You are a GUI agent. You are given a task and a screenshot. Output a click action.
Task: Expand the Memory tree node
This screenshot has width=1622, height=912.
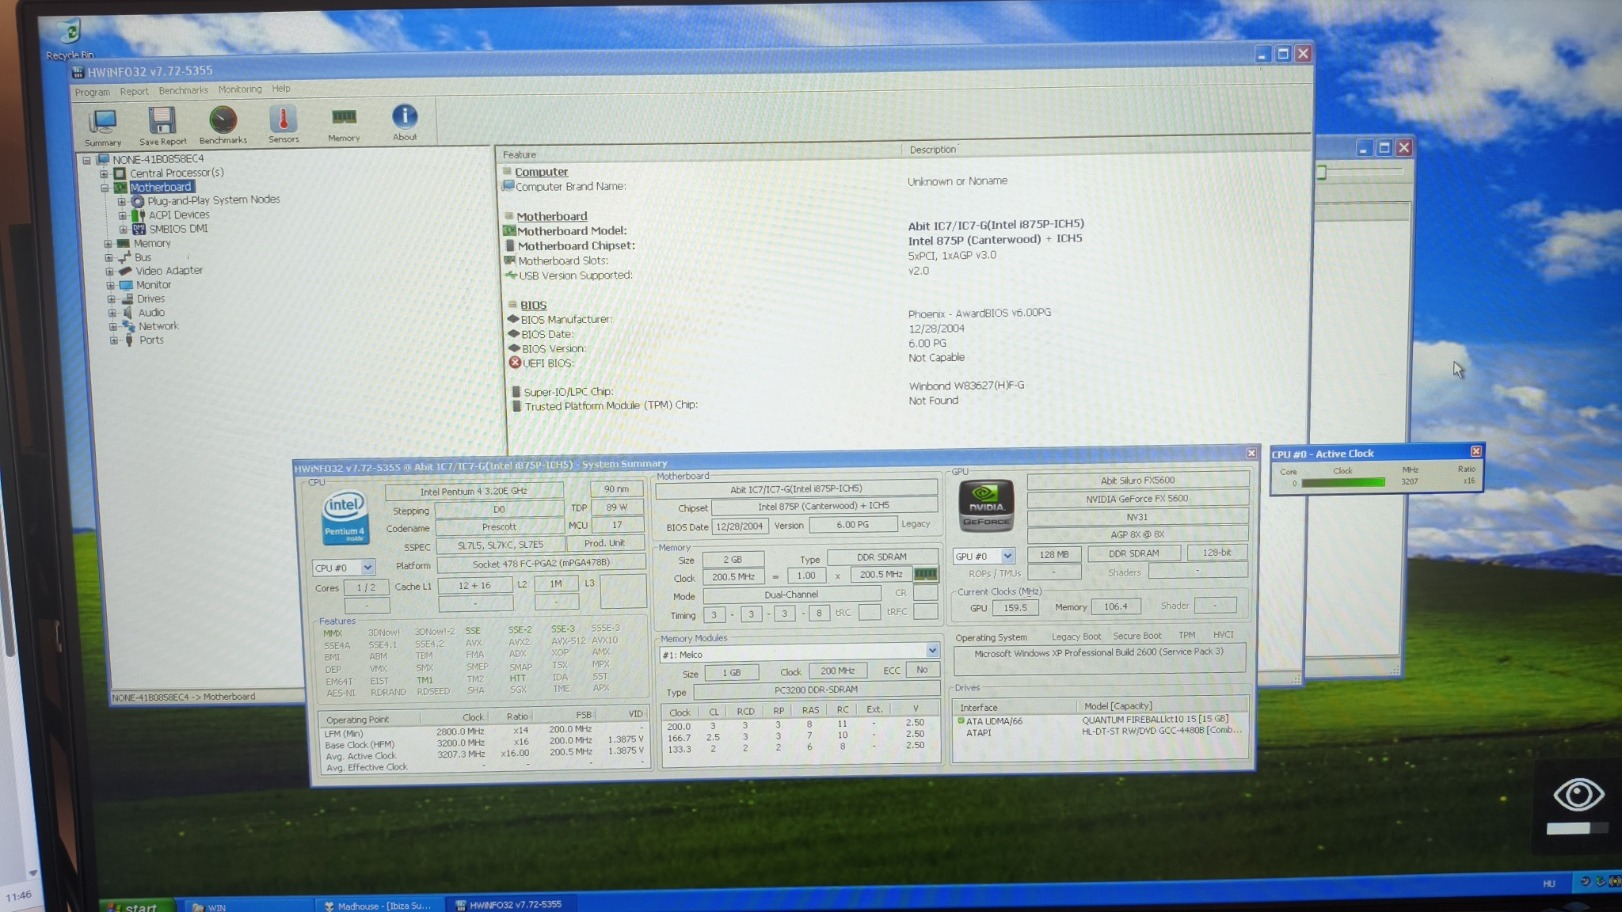pyautogui.click(x=108, y=244)
